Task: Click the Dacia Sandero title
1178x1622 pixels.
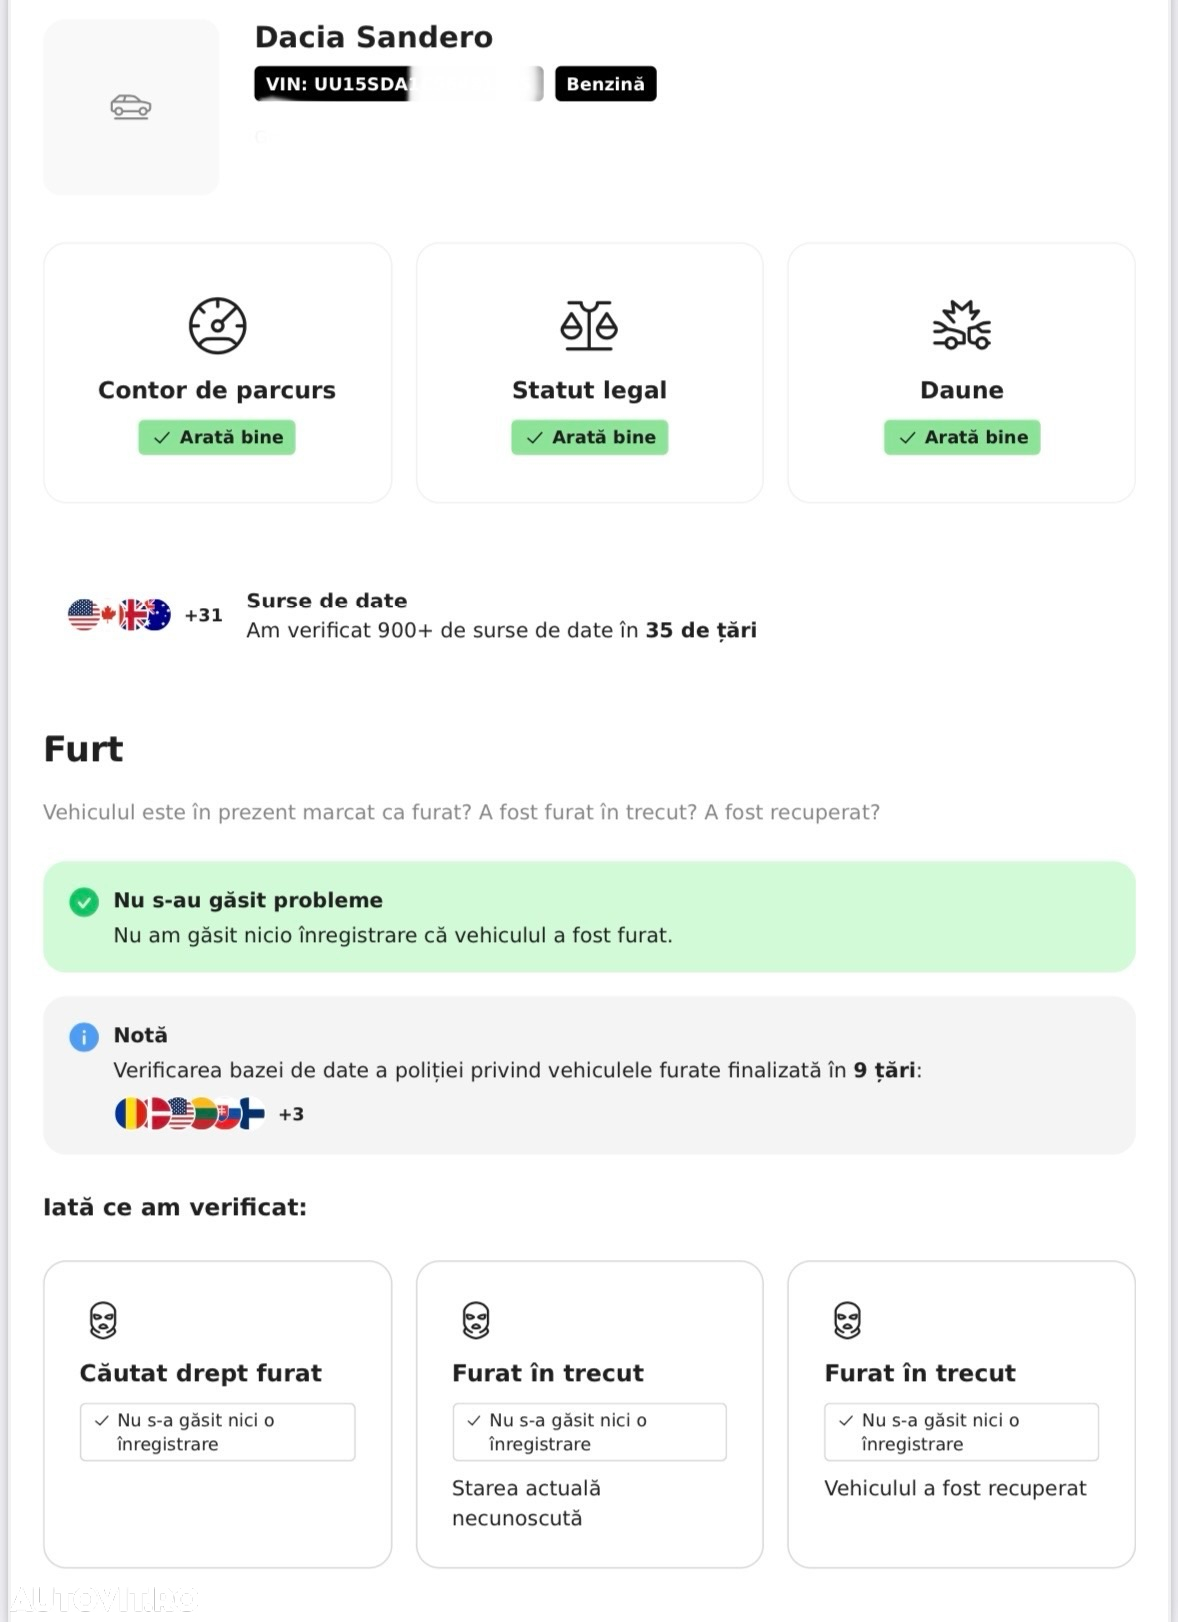Action: (x=374, y=37)
